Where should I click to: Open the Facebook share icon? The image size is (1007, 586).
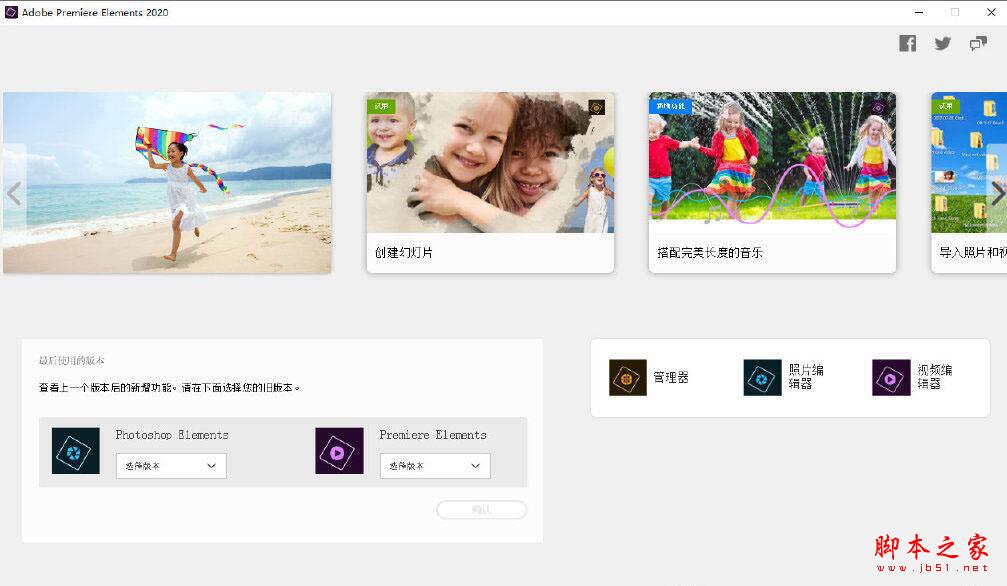pos(907,43)
